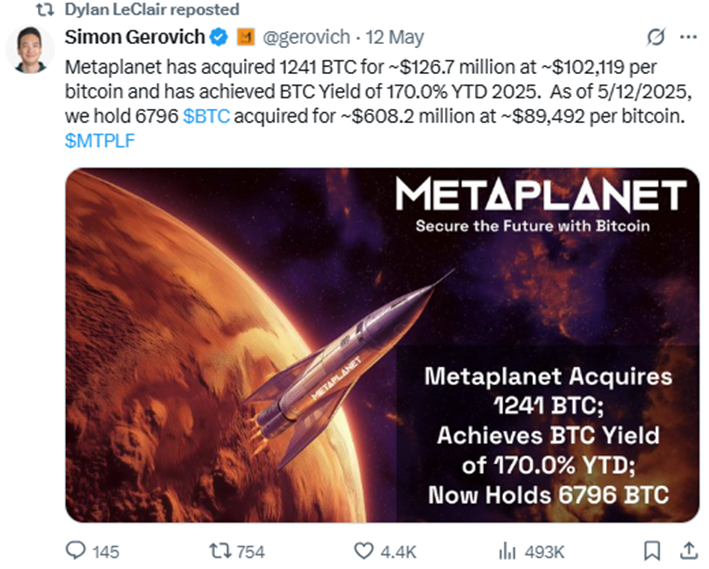Click the blue verified checkmark badge
This screenshot has width=709, height=569.
pyautogui.click(x=220, y=37)
